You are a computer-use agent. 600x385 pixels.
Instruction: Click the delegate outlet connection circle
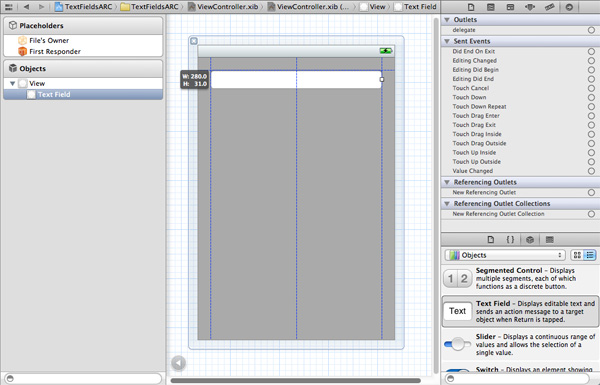point(591,30)
